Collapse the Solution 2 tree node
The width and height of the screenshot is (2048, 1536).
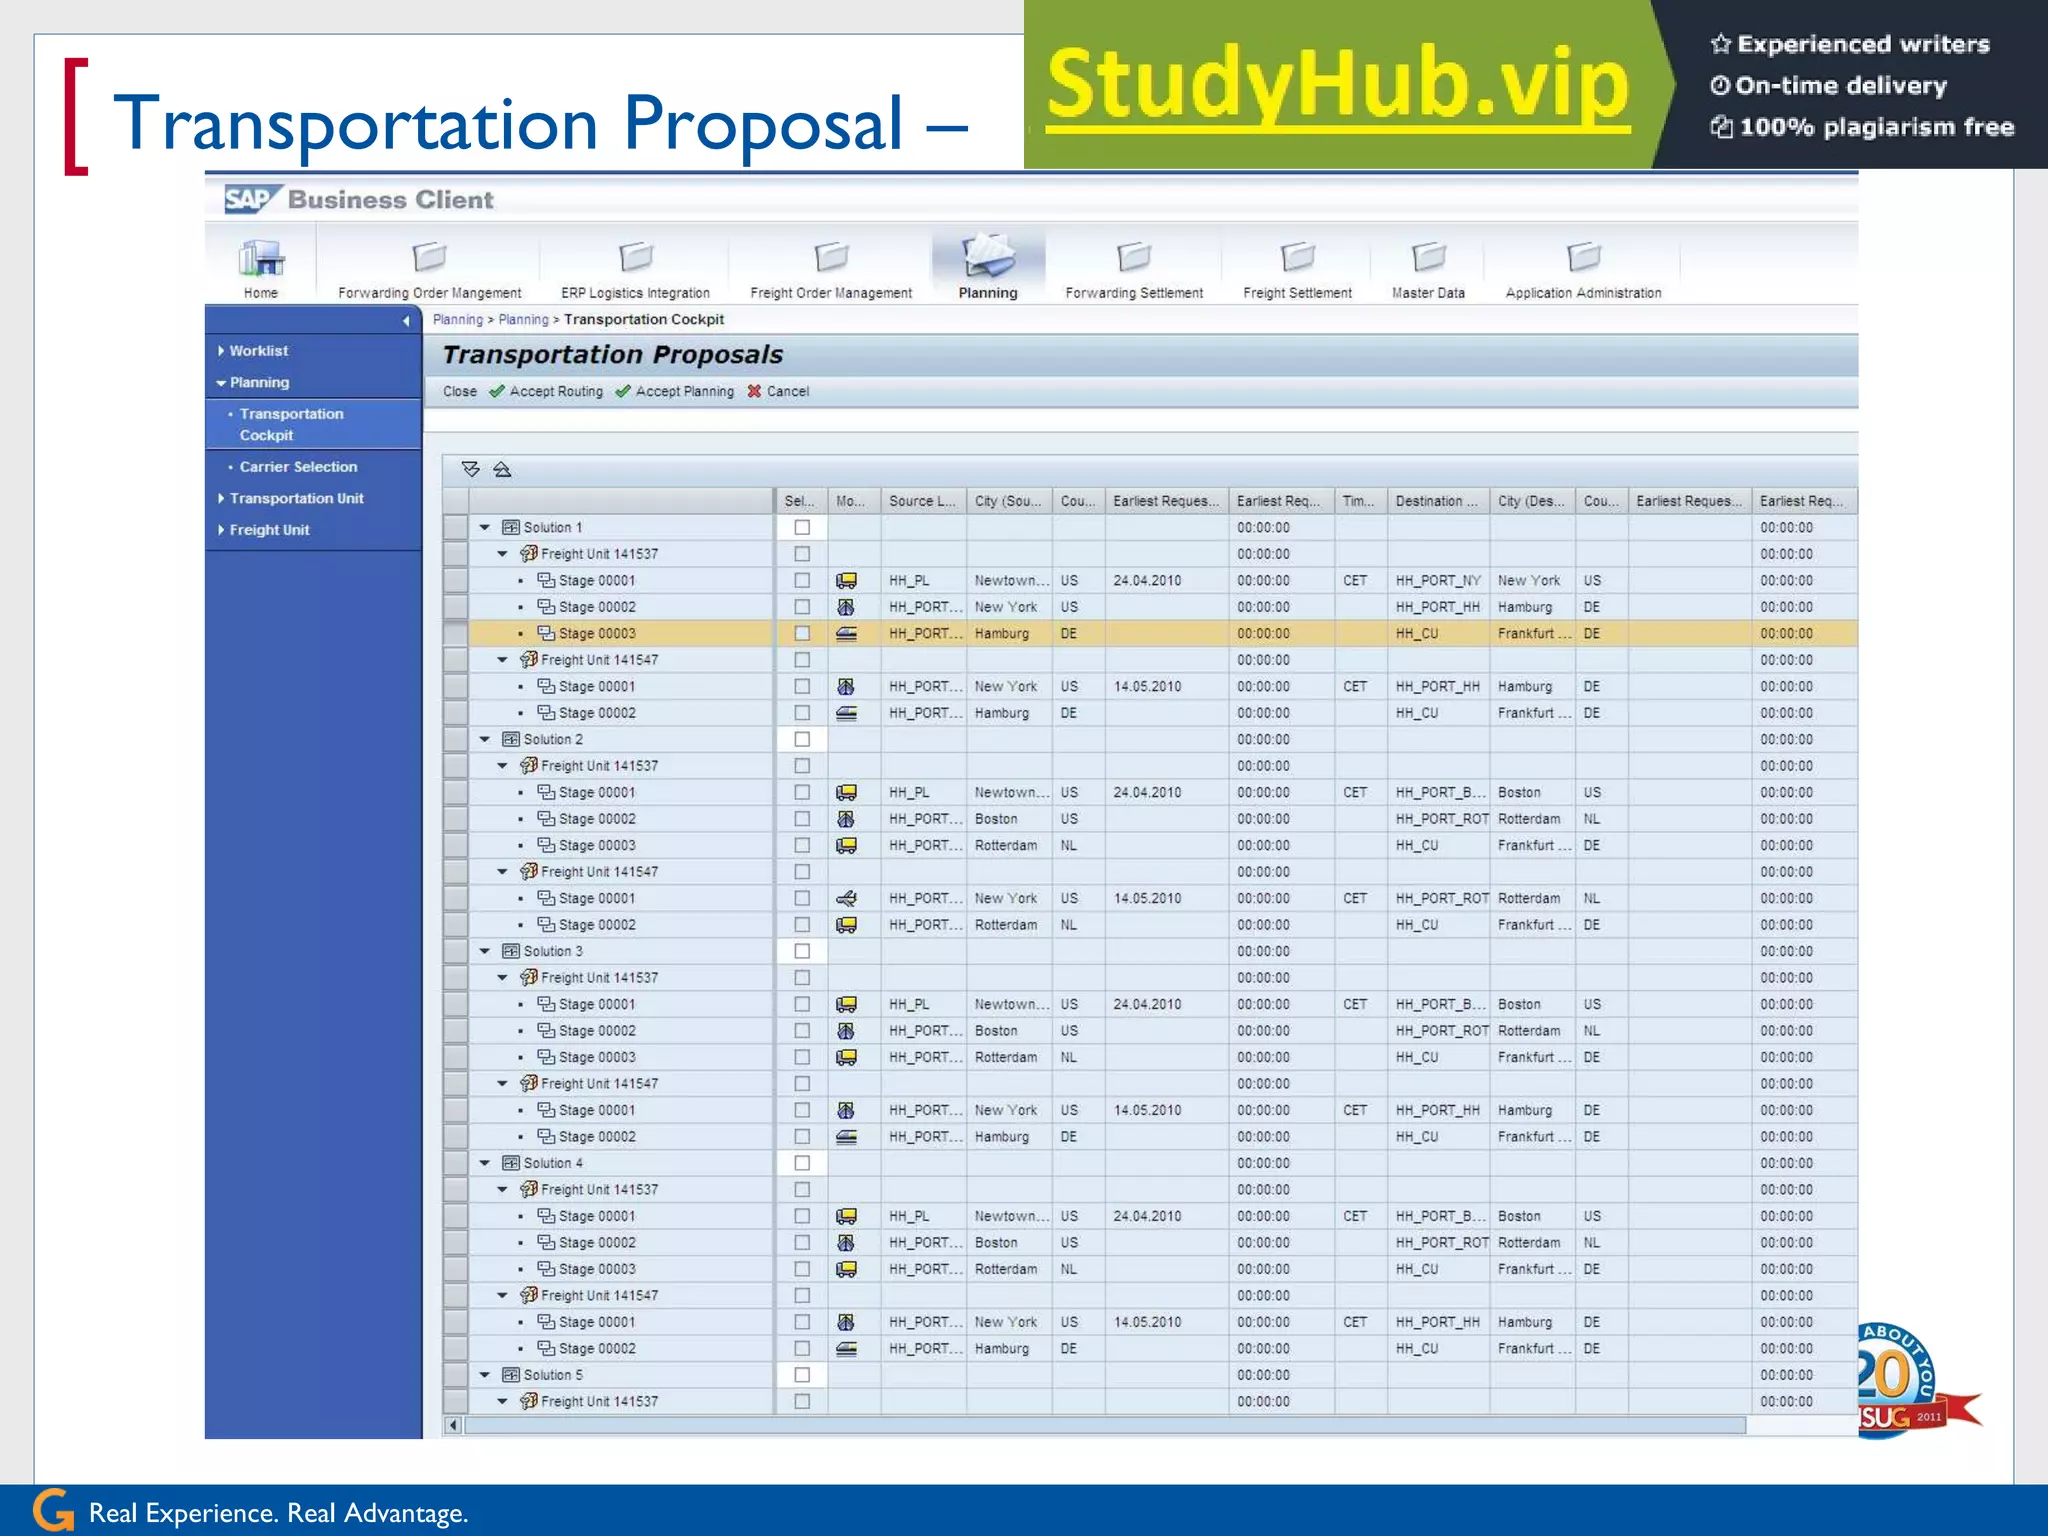[x=485, y=739]
